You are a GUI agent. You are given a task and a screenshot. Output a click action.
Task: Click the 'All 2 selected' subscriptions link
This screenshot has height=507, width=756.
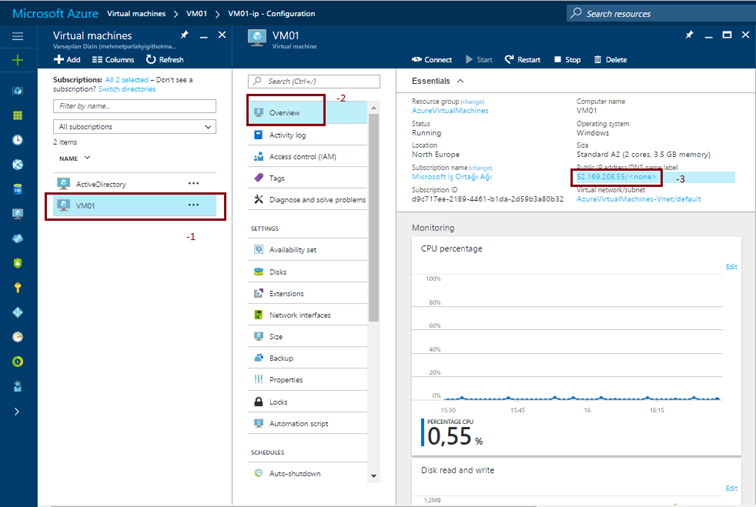tap(127, 80)
